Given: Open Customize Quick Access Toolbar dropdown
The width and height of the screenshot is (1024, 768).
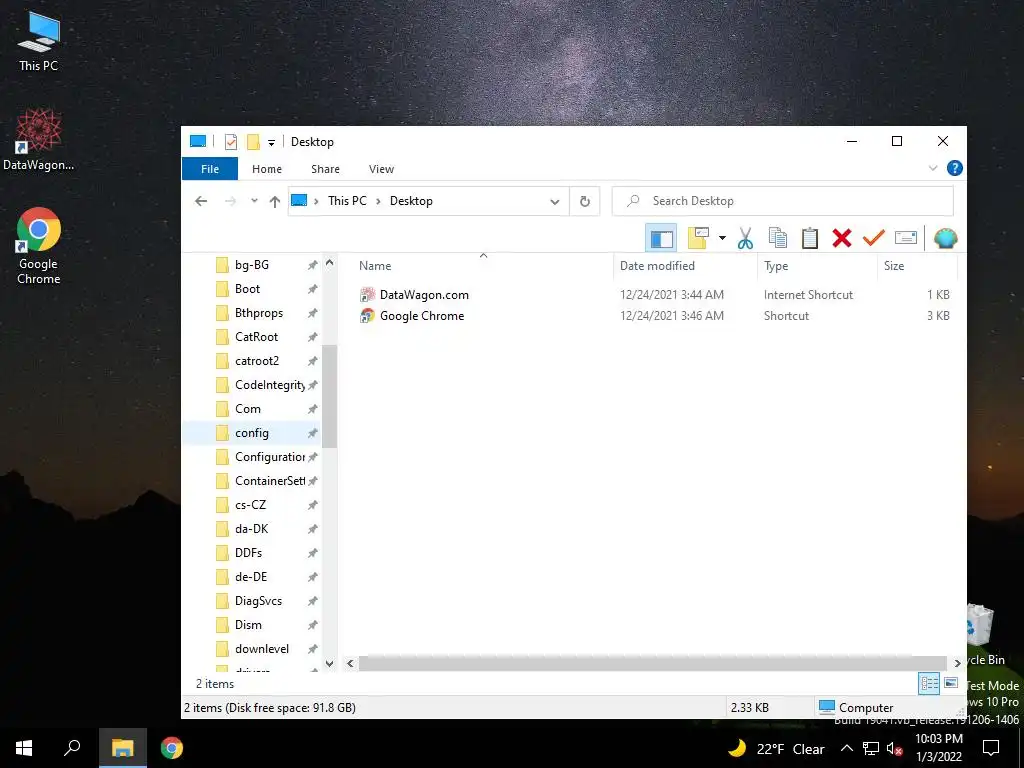Looking at the screenshot, I should click(x=271, y=142).
